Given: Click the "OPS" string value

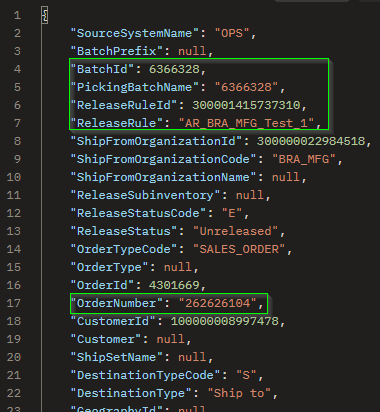Looking at the screenshot, I should point(232,33).
